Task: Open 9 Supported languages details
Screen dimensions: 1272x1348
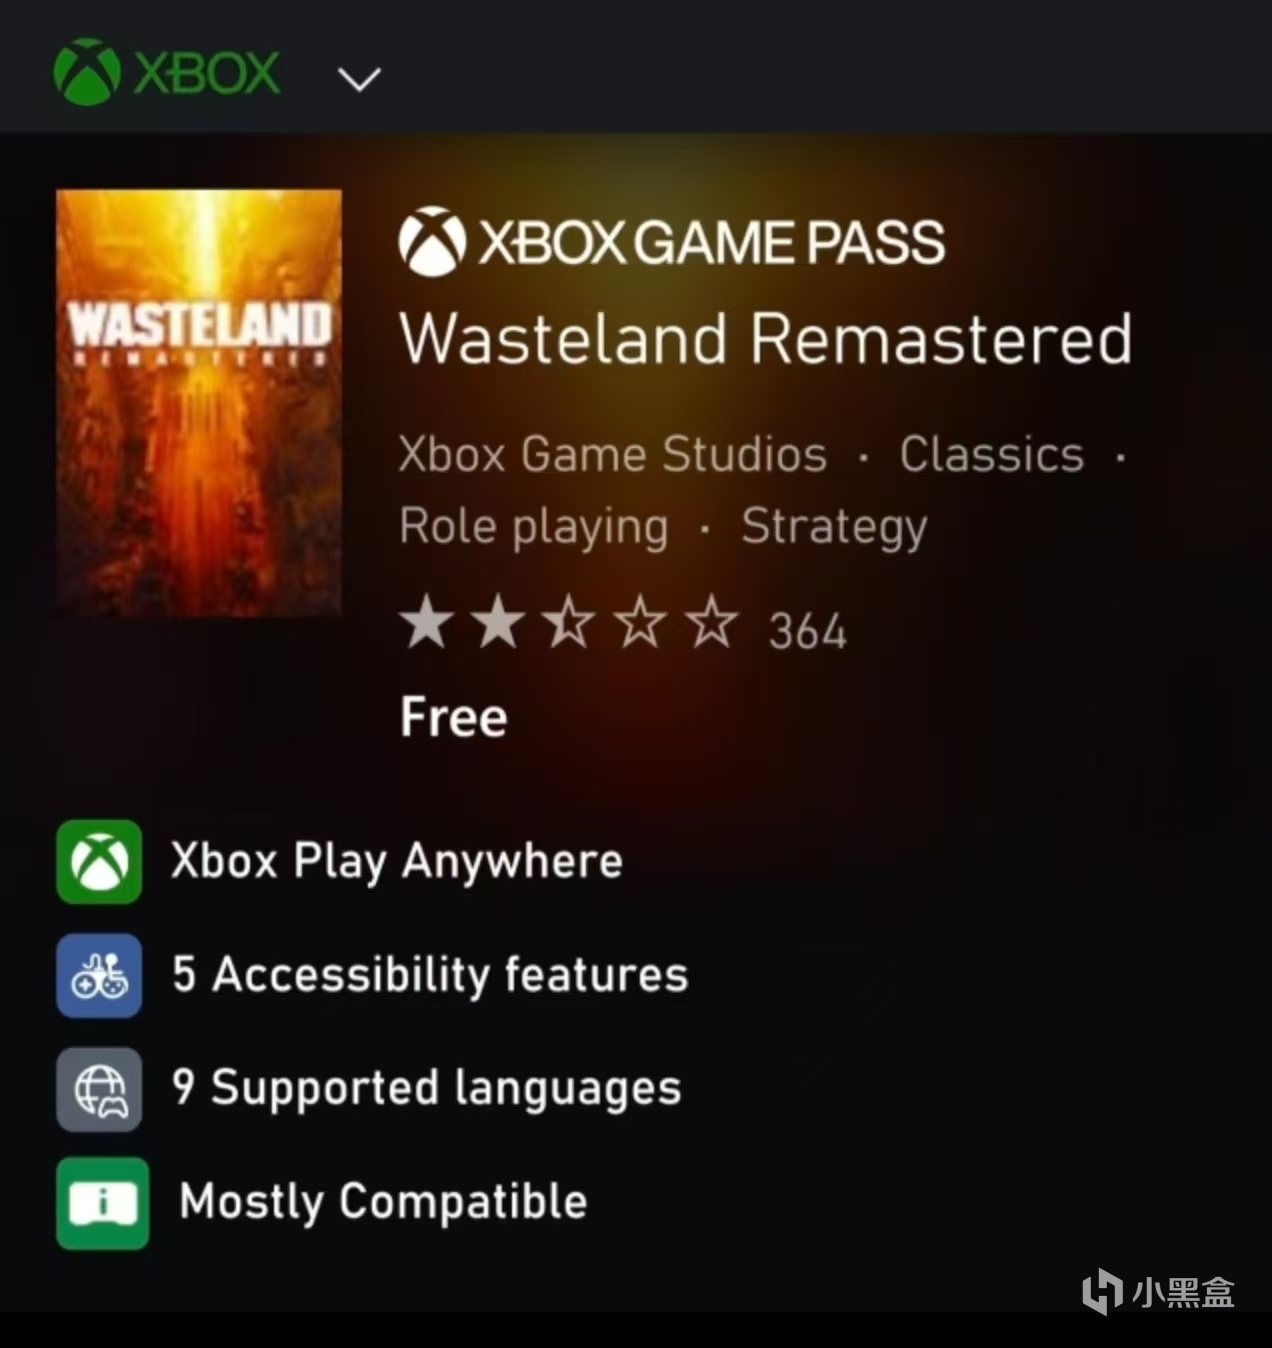Action: (x=426, y=1089)
